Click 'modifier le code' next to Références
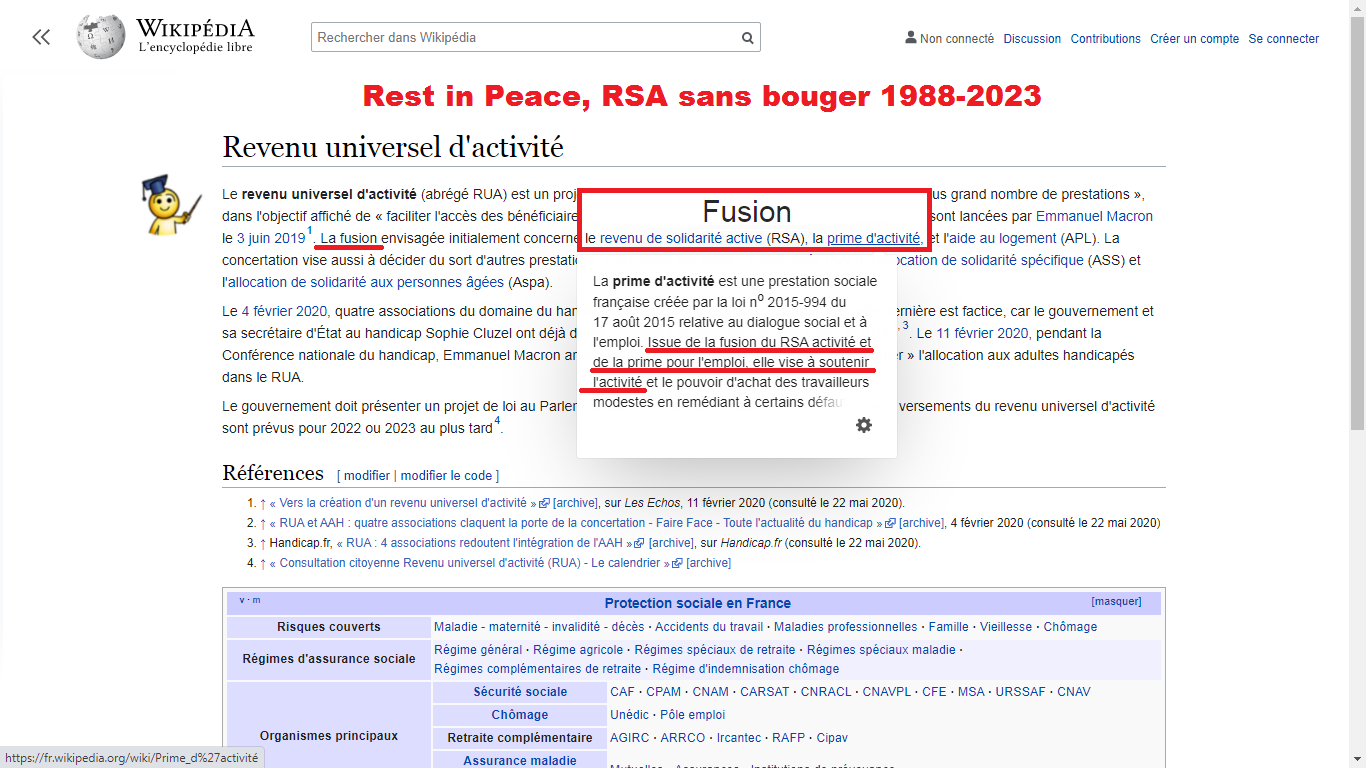 coord(447,475)
